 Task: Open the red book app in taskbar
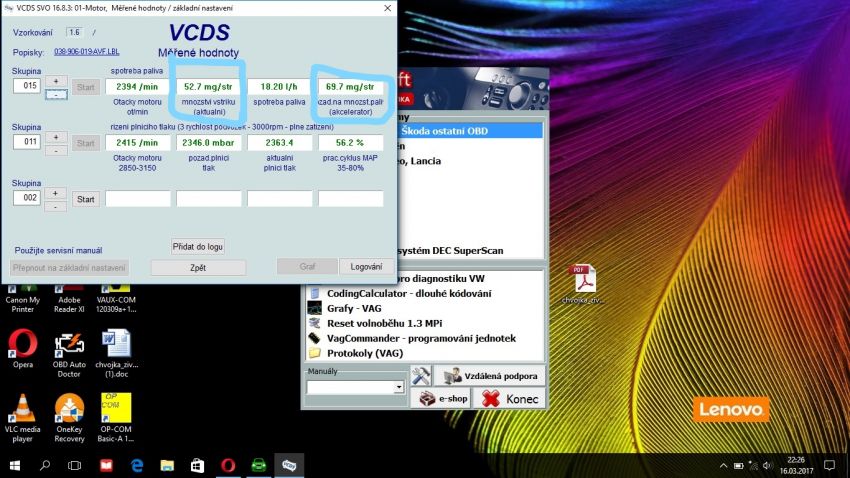coord(106,465)
